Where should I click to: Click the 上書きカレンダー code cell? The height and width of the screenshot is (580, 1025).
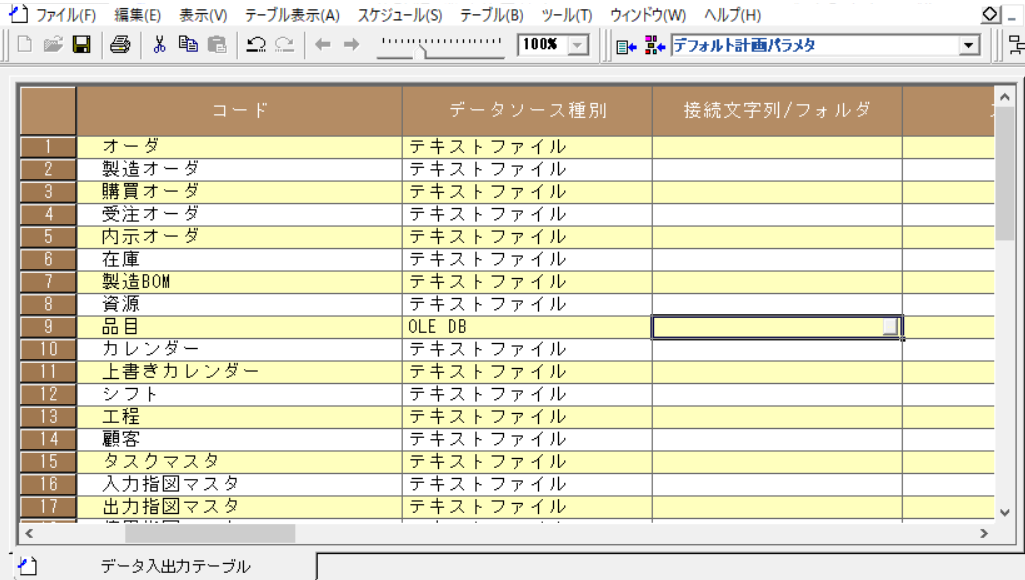pyautogui.click(x=239, y=371)
